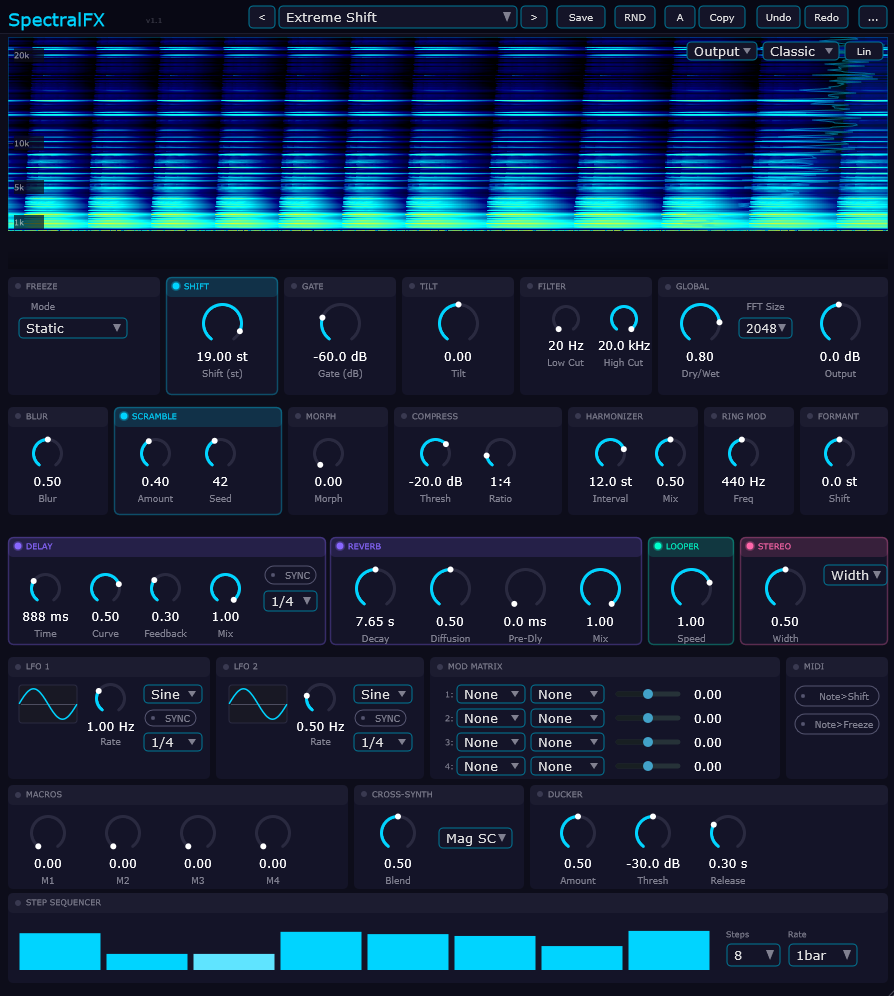Click the Compress Thresh knob
This screenshot has width=894, height=996.
click(x=435, y=454)
